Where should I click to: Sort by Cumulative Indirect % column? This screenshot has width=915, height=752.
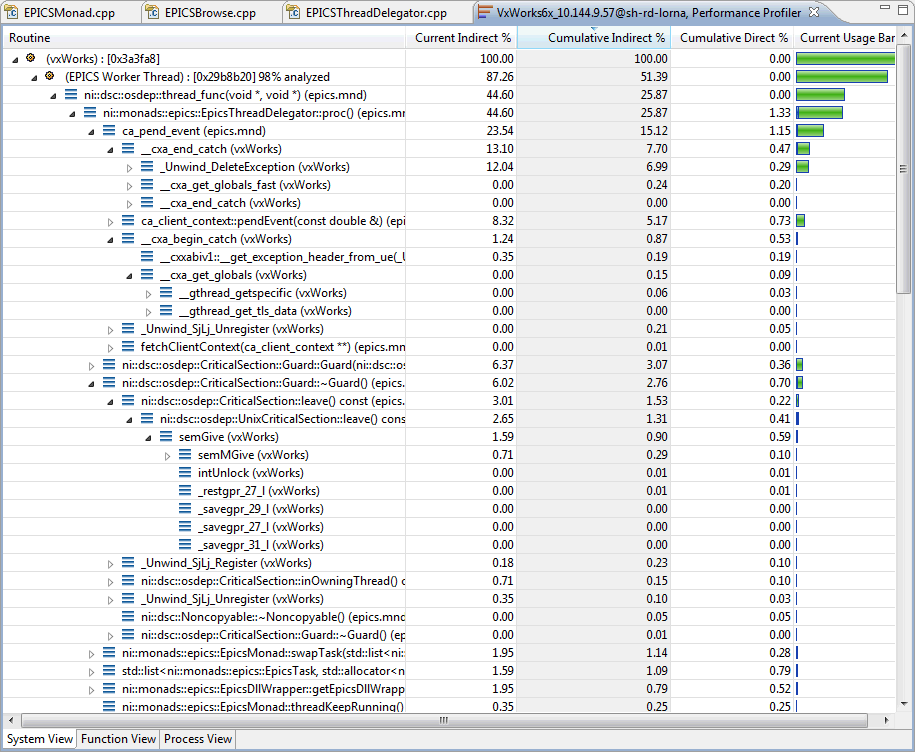tap(593, 38)
